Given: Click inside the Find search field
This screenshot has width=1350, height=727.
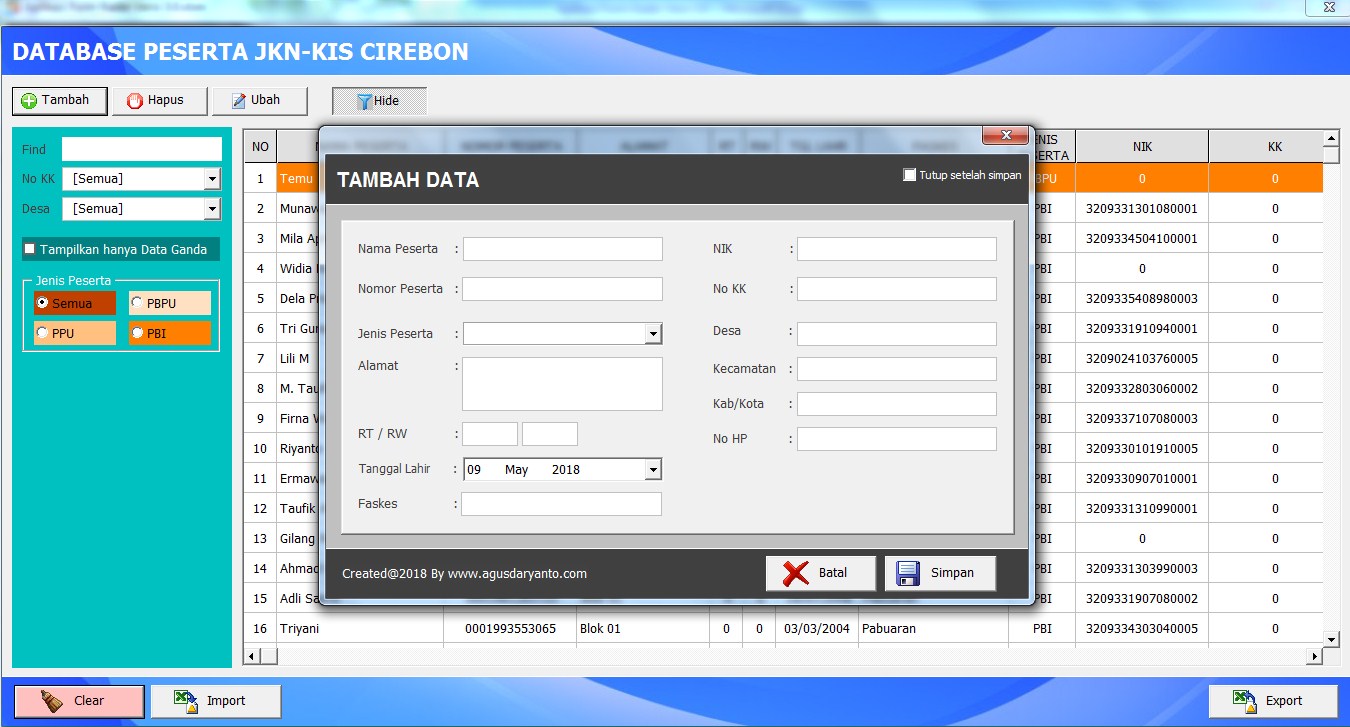Looking at the screenshot, I should point(140,148).
